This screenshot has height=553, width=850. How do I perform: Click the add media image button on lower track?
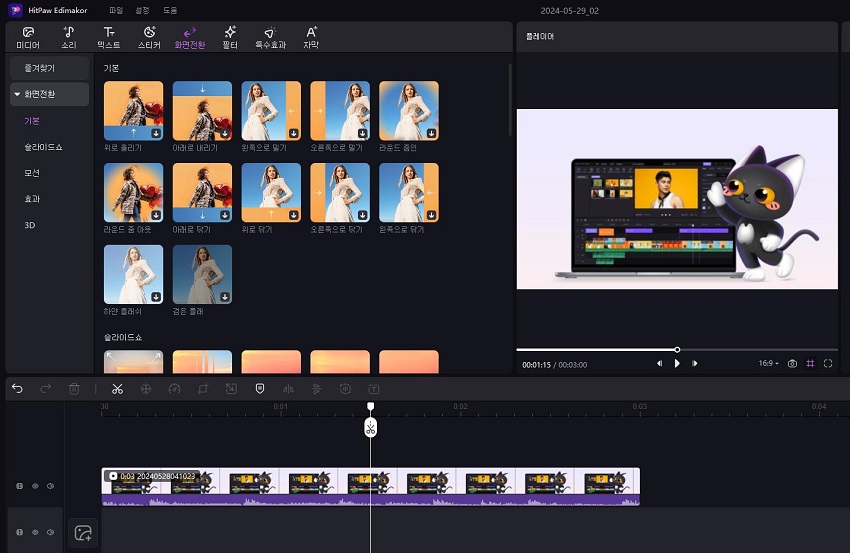click(83, 533)
